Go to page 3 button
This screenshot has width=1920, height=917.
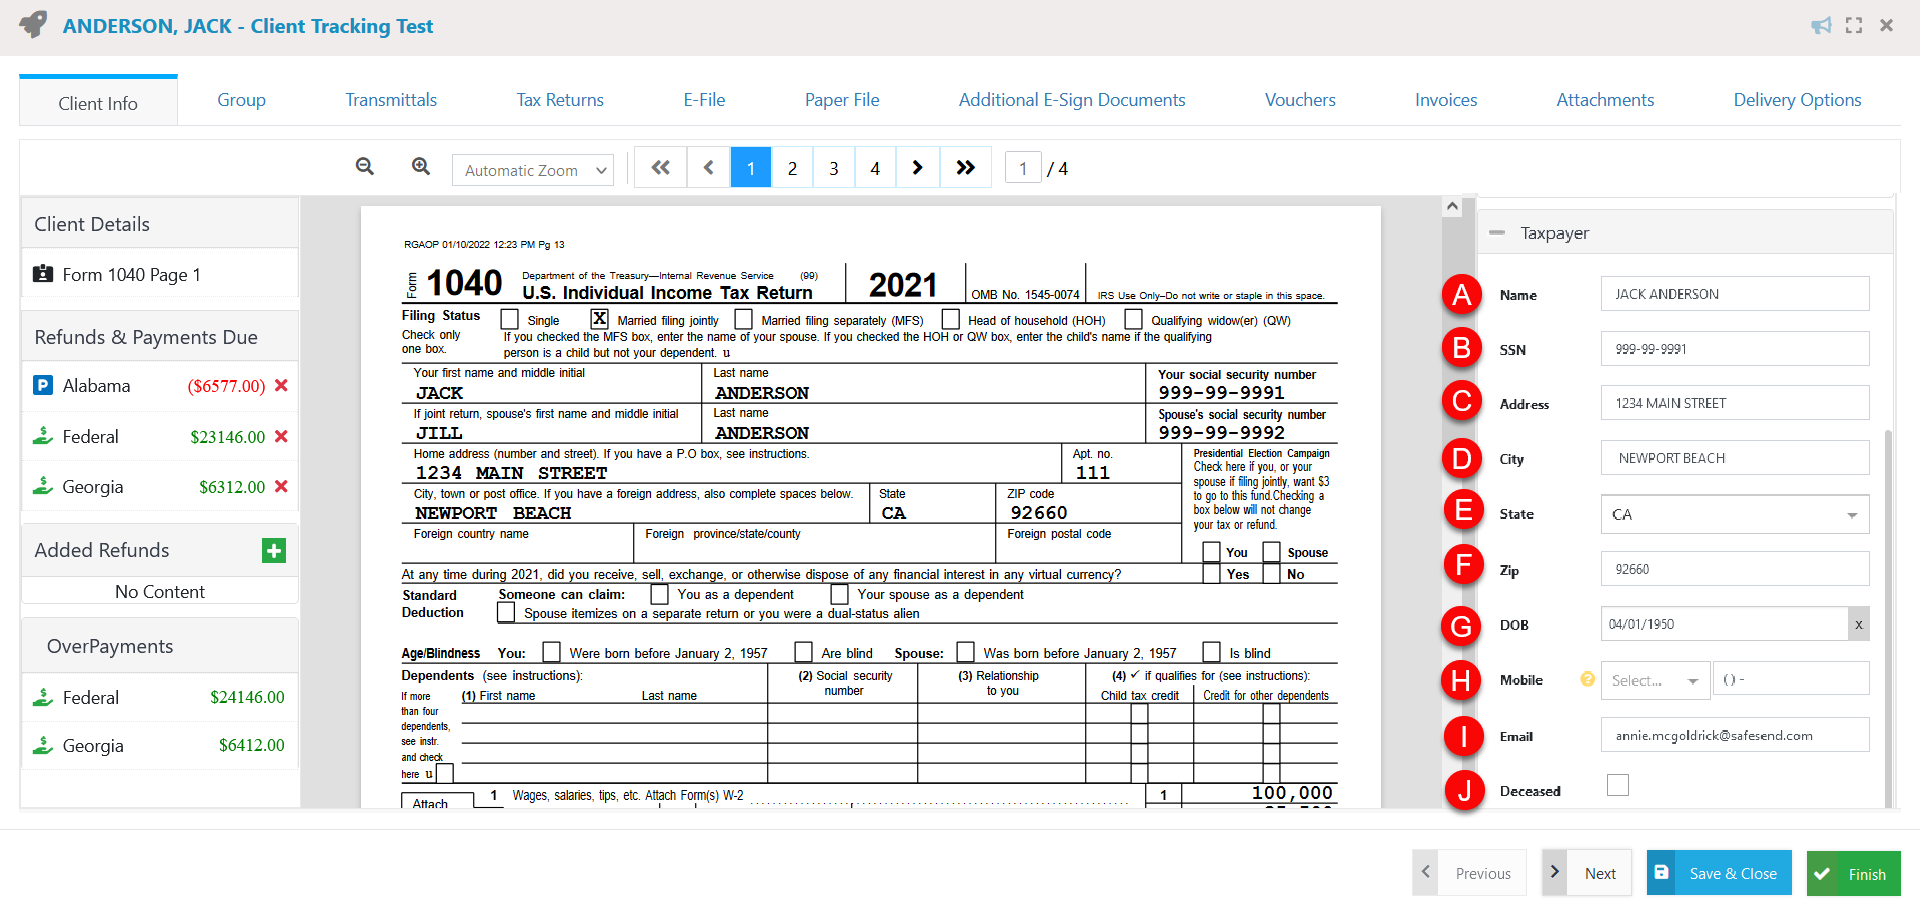pyautogui.click(x=834, y=168)
